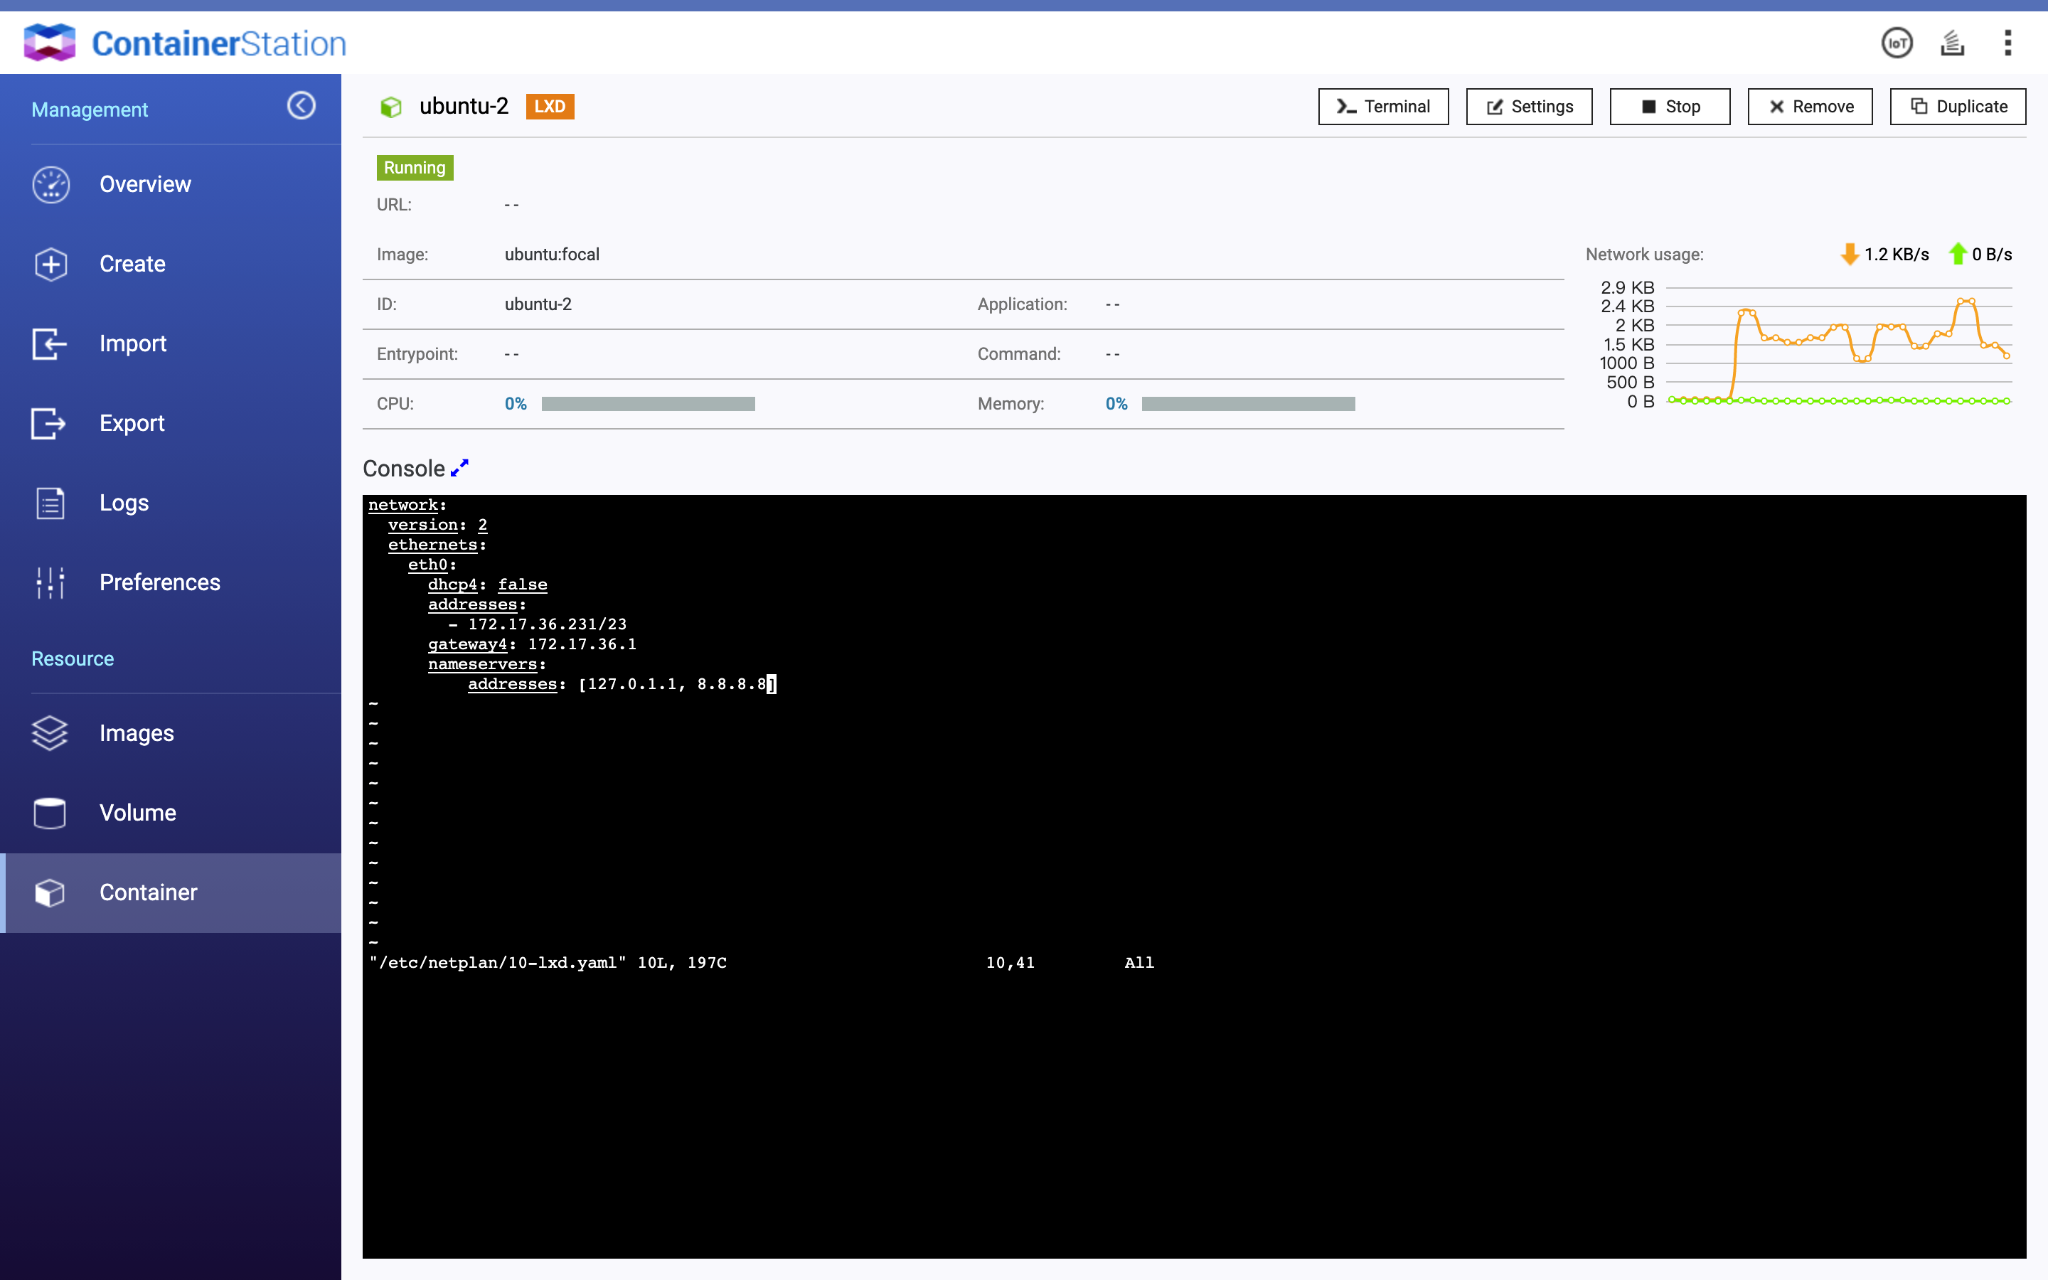This screenshot has height=1280, width=2048.
Task: Go to the Volume section
Action: click(x=137, y=813)
